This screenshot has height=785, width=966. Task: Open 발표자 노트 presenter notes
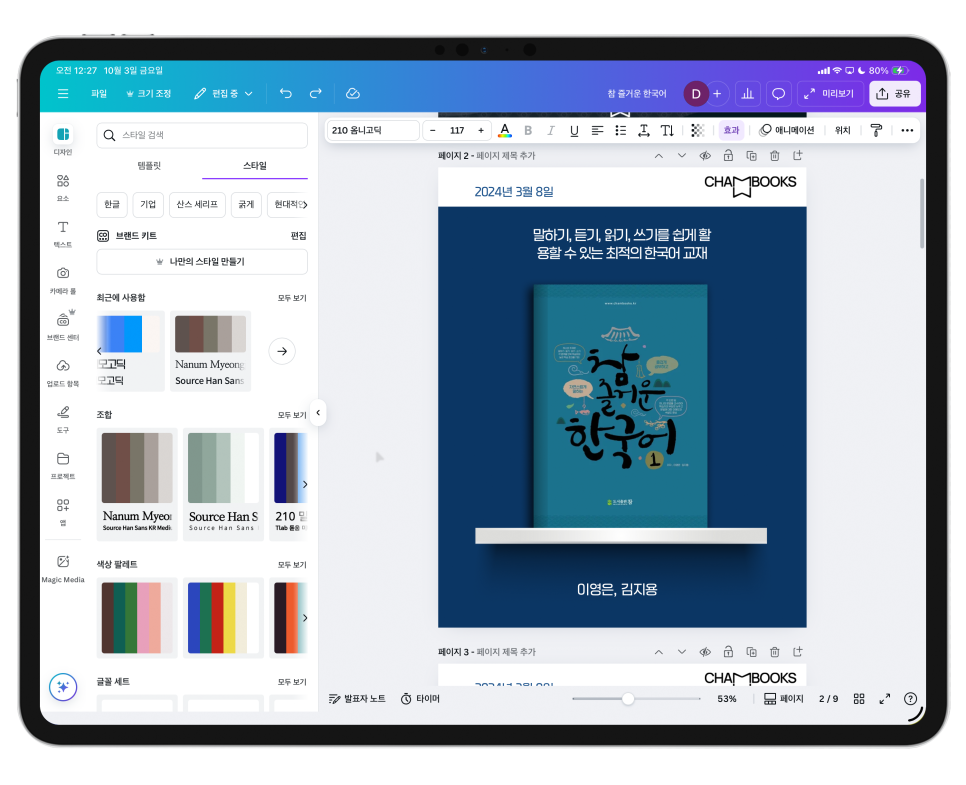[x=357, y=699]
